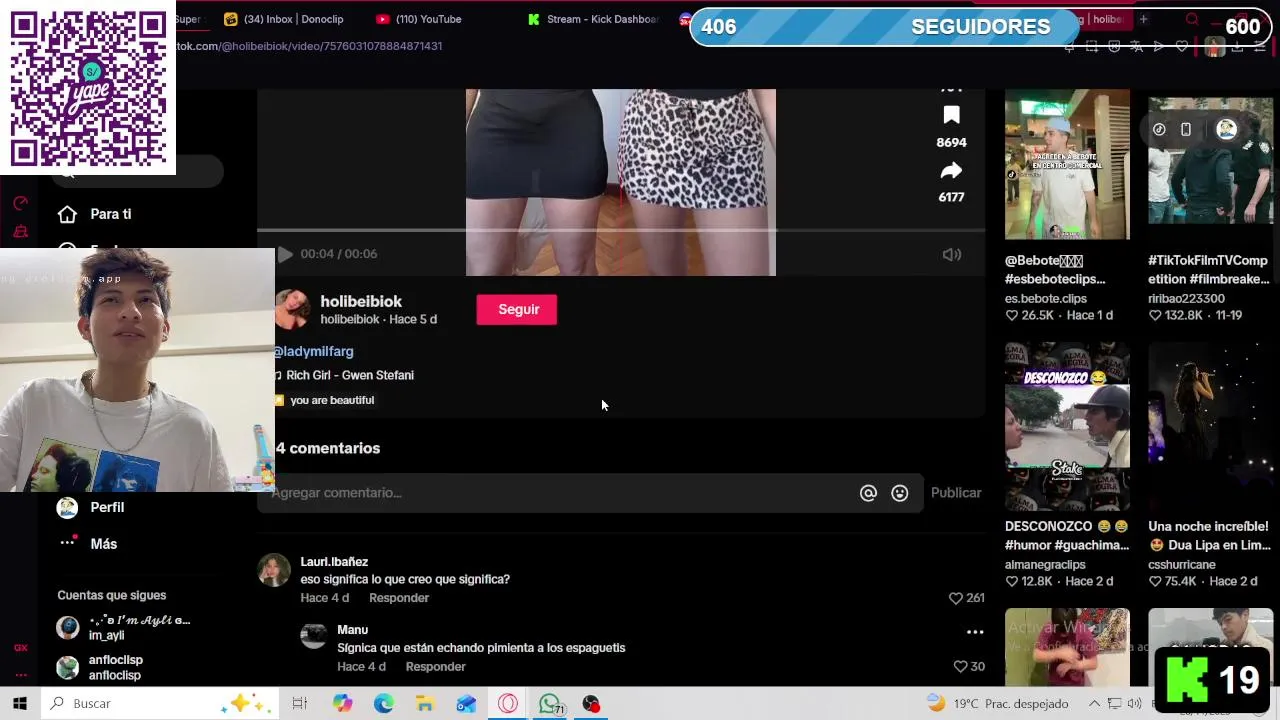Open the holibeibiok profile name
Image resolution: width=1280 pixels, height=720 pixels.
coord(361,301)
